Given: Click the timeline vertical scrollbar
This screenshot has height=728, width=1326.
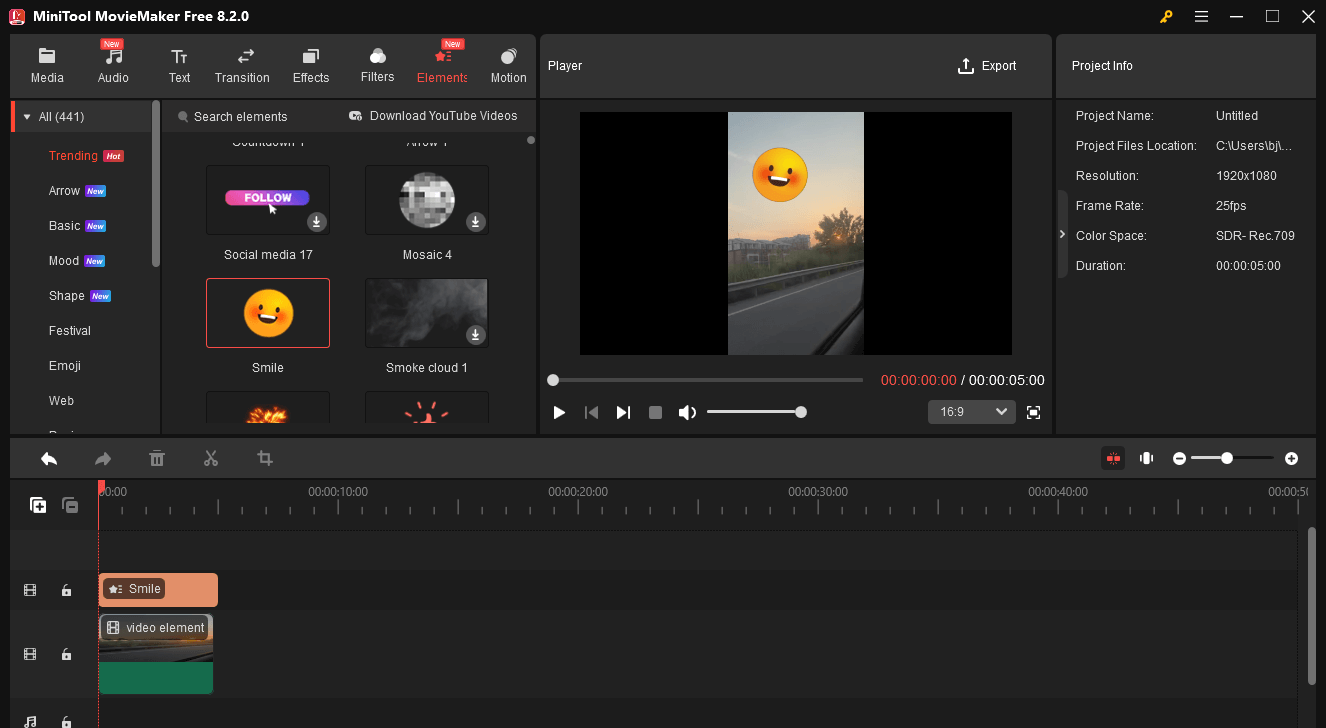Looking at the screenshot, I should (x=1312, y=606).
